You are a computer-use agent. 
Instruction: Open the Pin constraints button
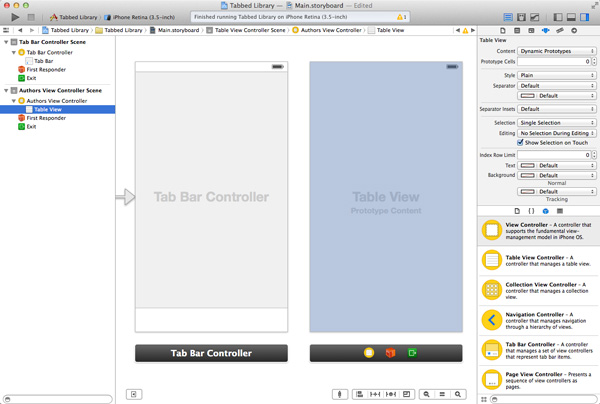(375, 394)
